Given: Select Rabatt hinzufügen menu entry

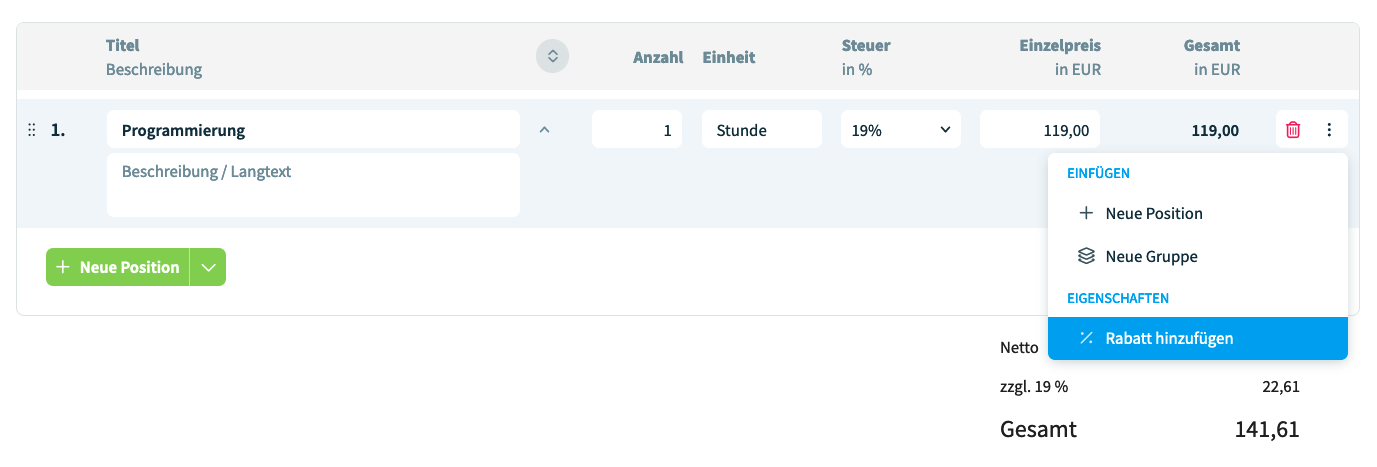Looking at the screenshot, I should 1198,338.
